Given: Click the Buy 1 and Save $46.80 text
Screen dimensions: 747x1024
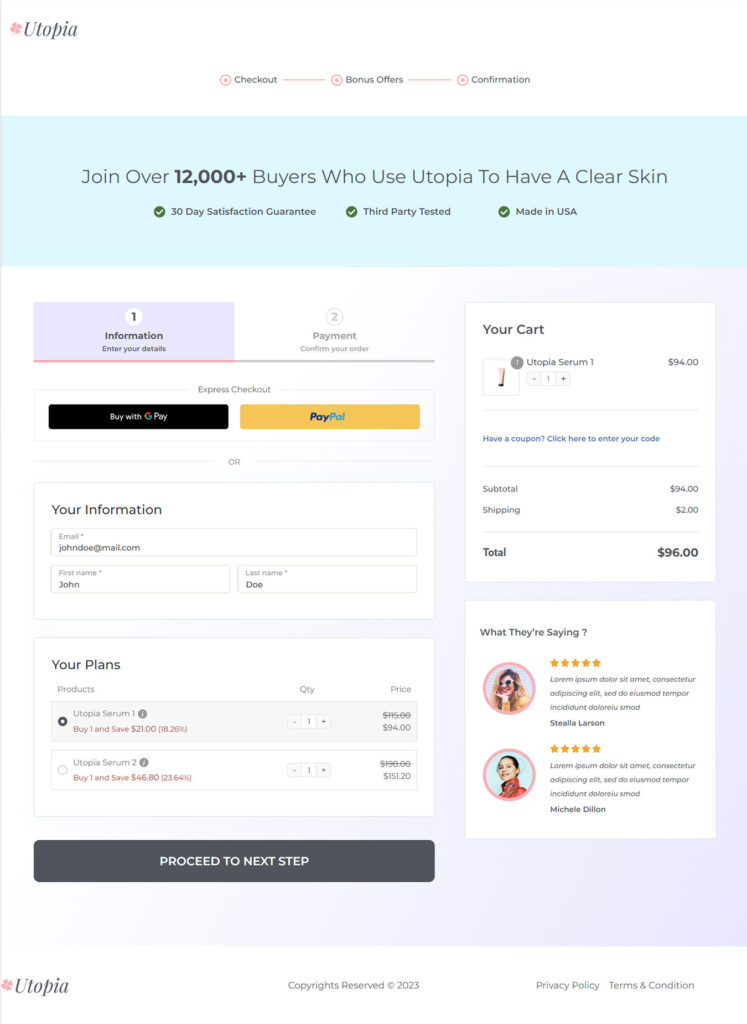Looking at the screenshot, I should tap(132, 778).
